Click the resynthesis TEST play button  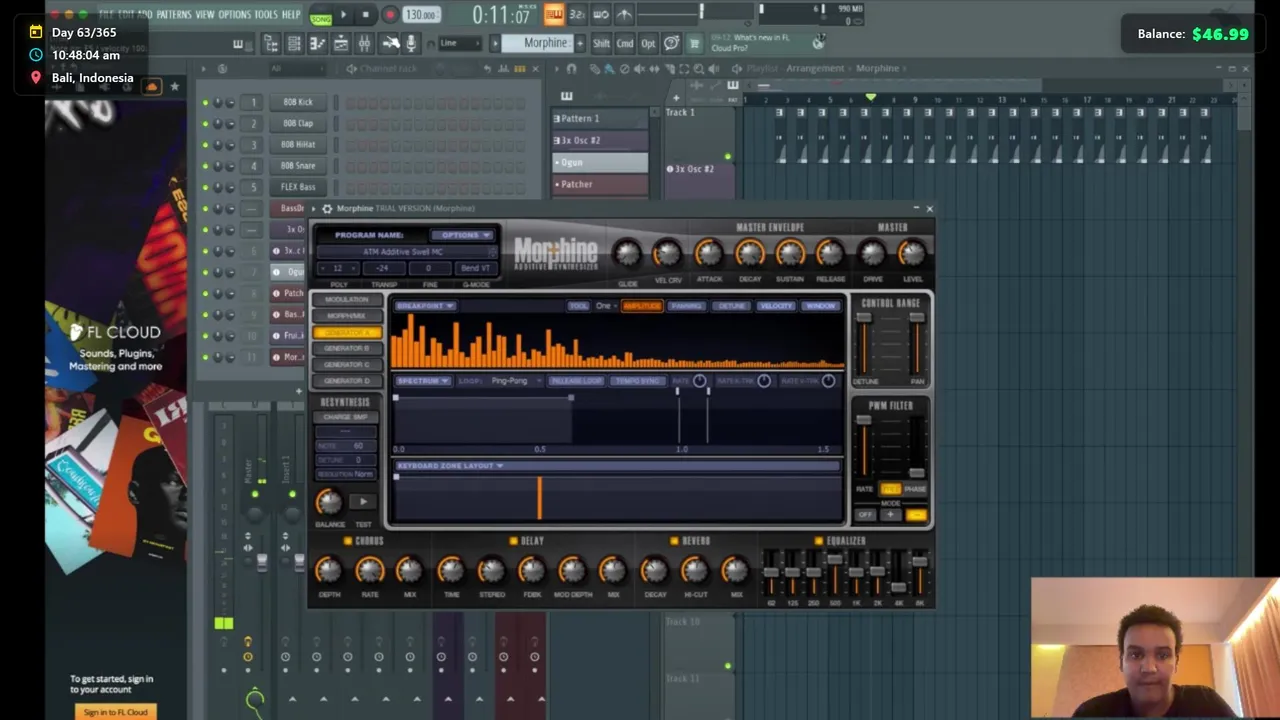click(363, 502)
